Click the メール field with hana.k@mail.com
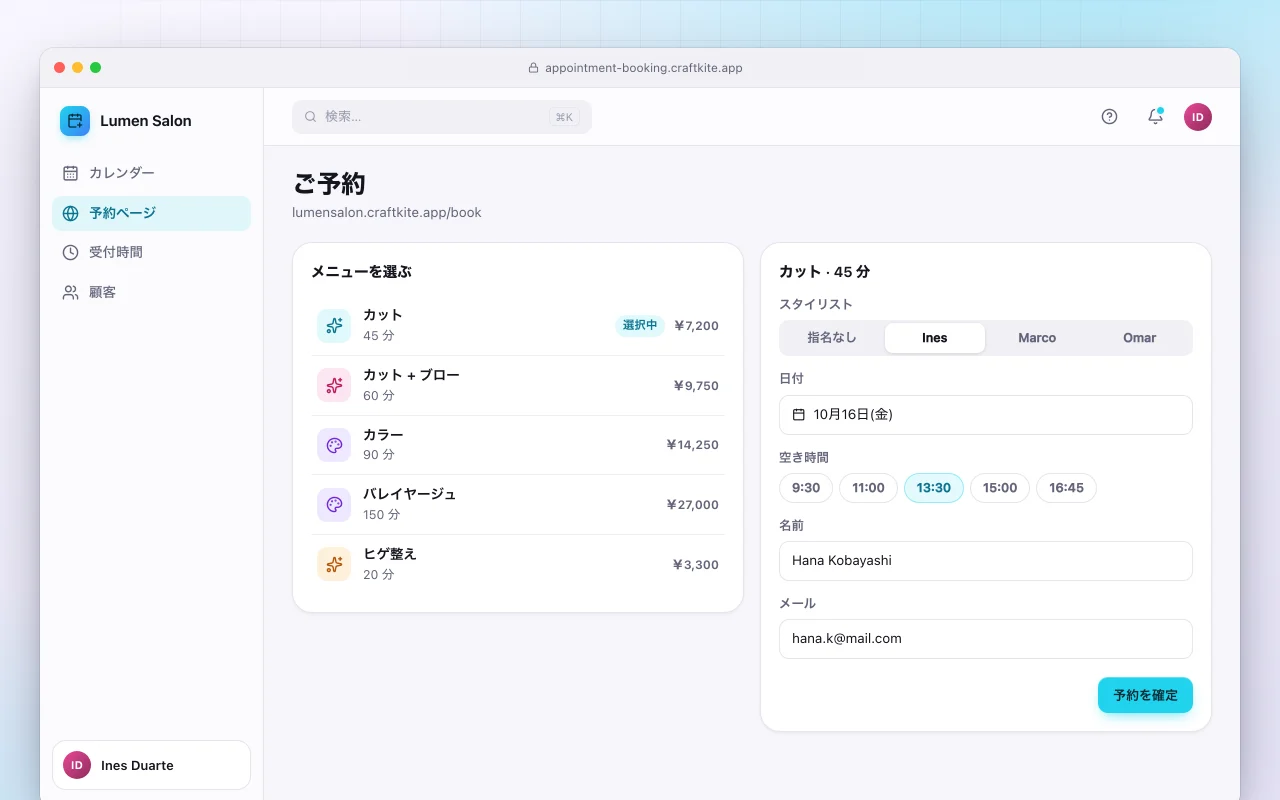This screenshot has width=1280, height=800. coord(986,639)
